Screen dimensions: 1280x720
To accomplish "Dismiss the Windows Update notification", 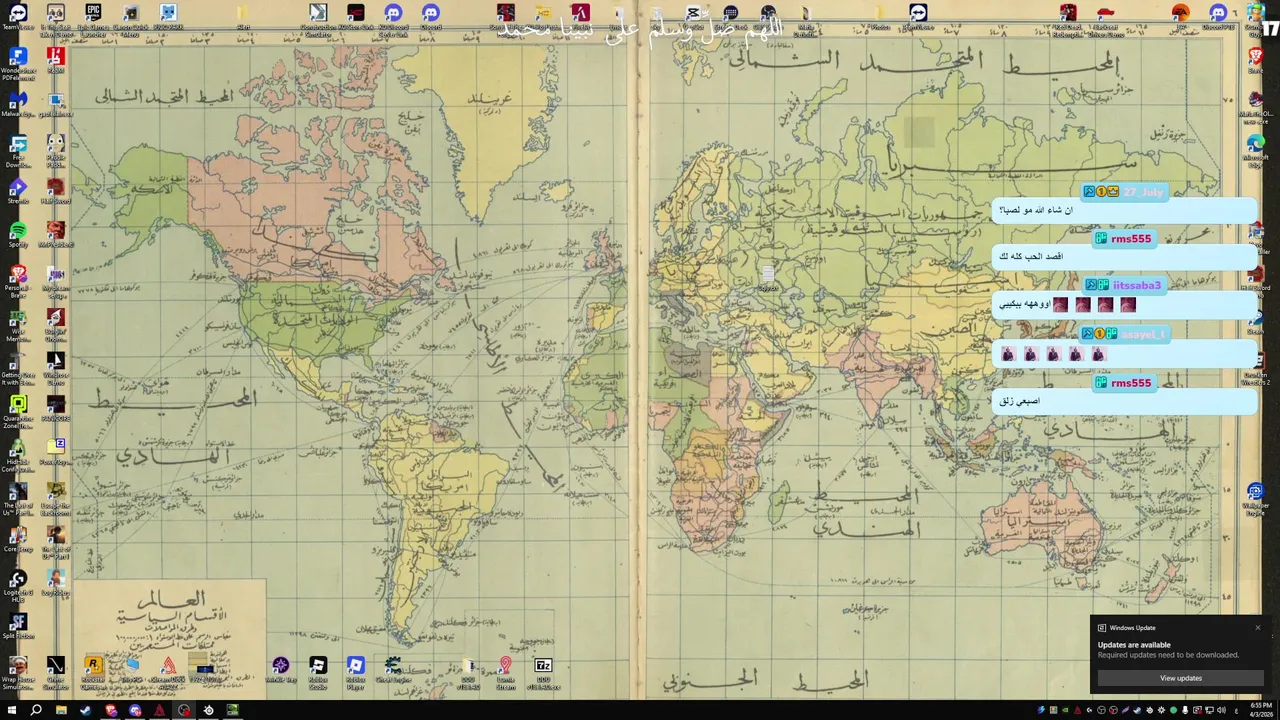I will click(x=1258, y=628).
